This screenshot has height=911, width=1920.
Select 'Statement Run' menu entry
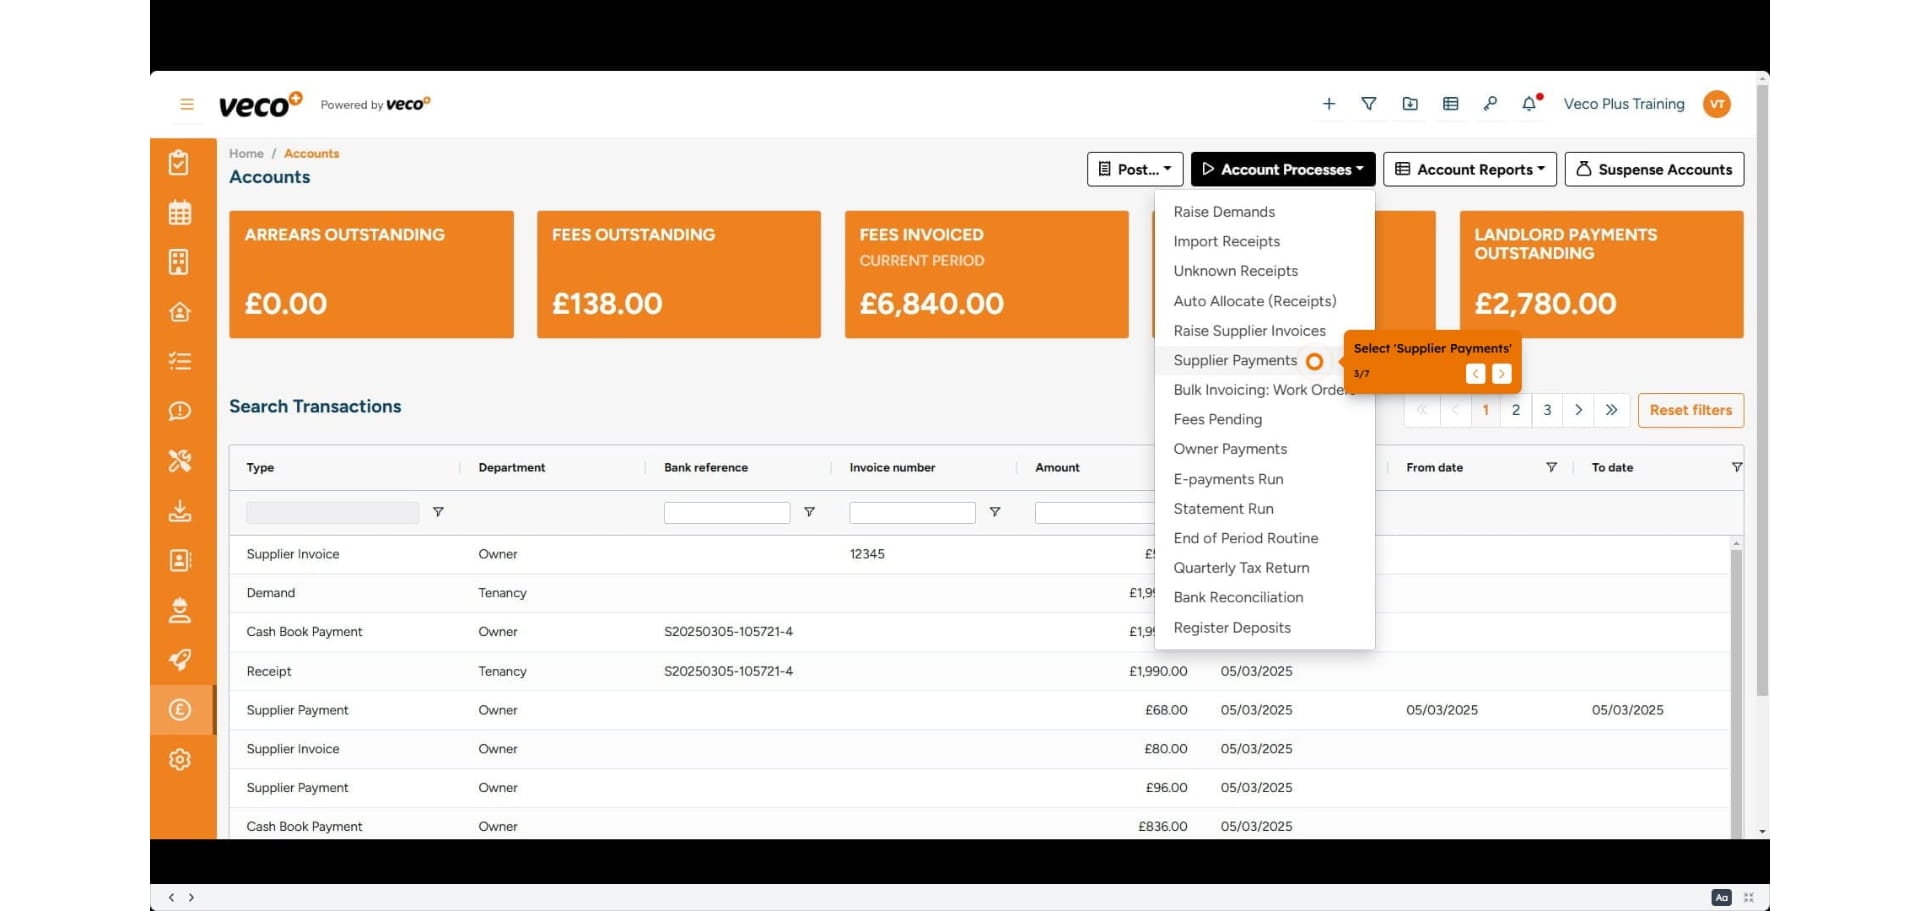1264,508
